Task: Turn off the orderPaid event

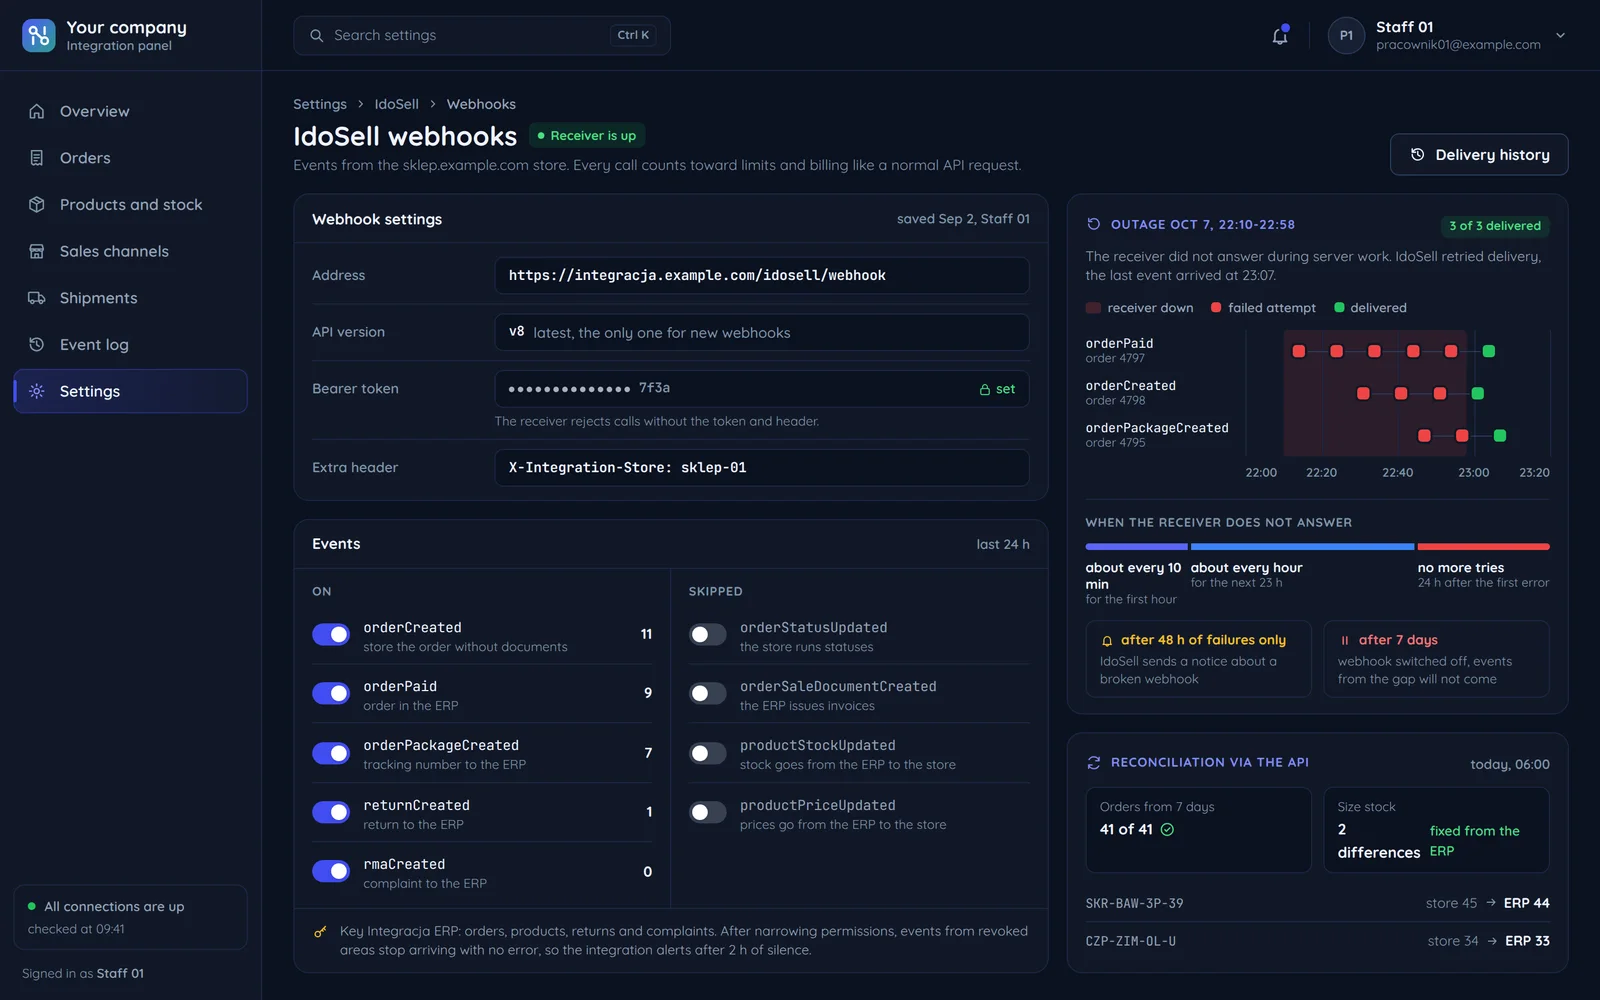Action: (x=331, y=693)
